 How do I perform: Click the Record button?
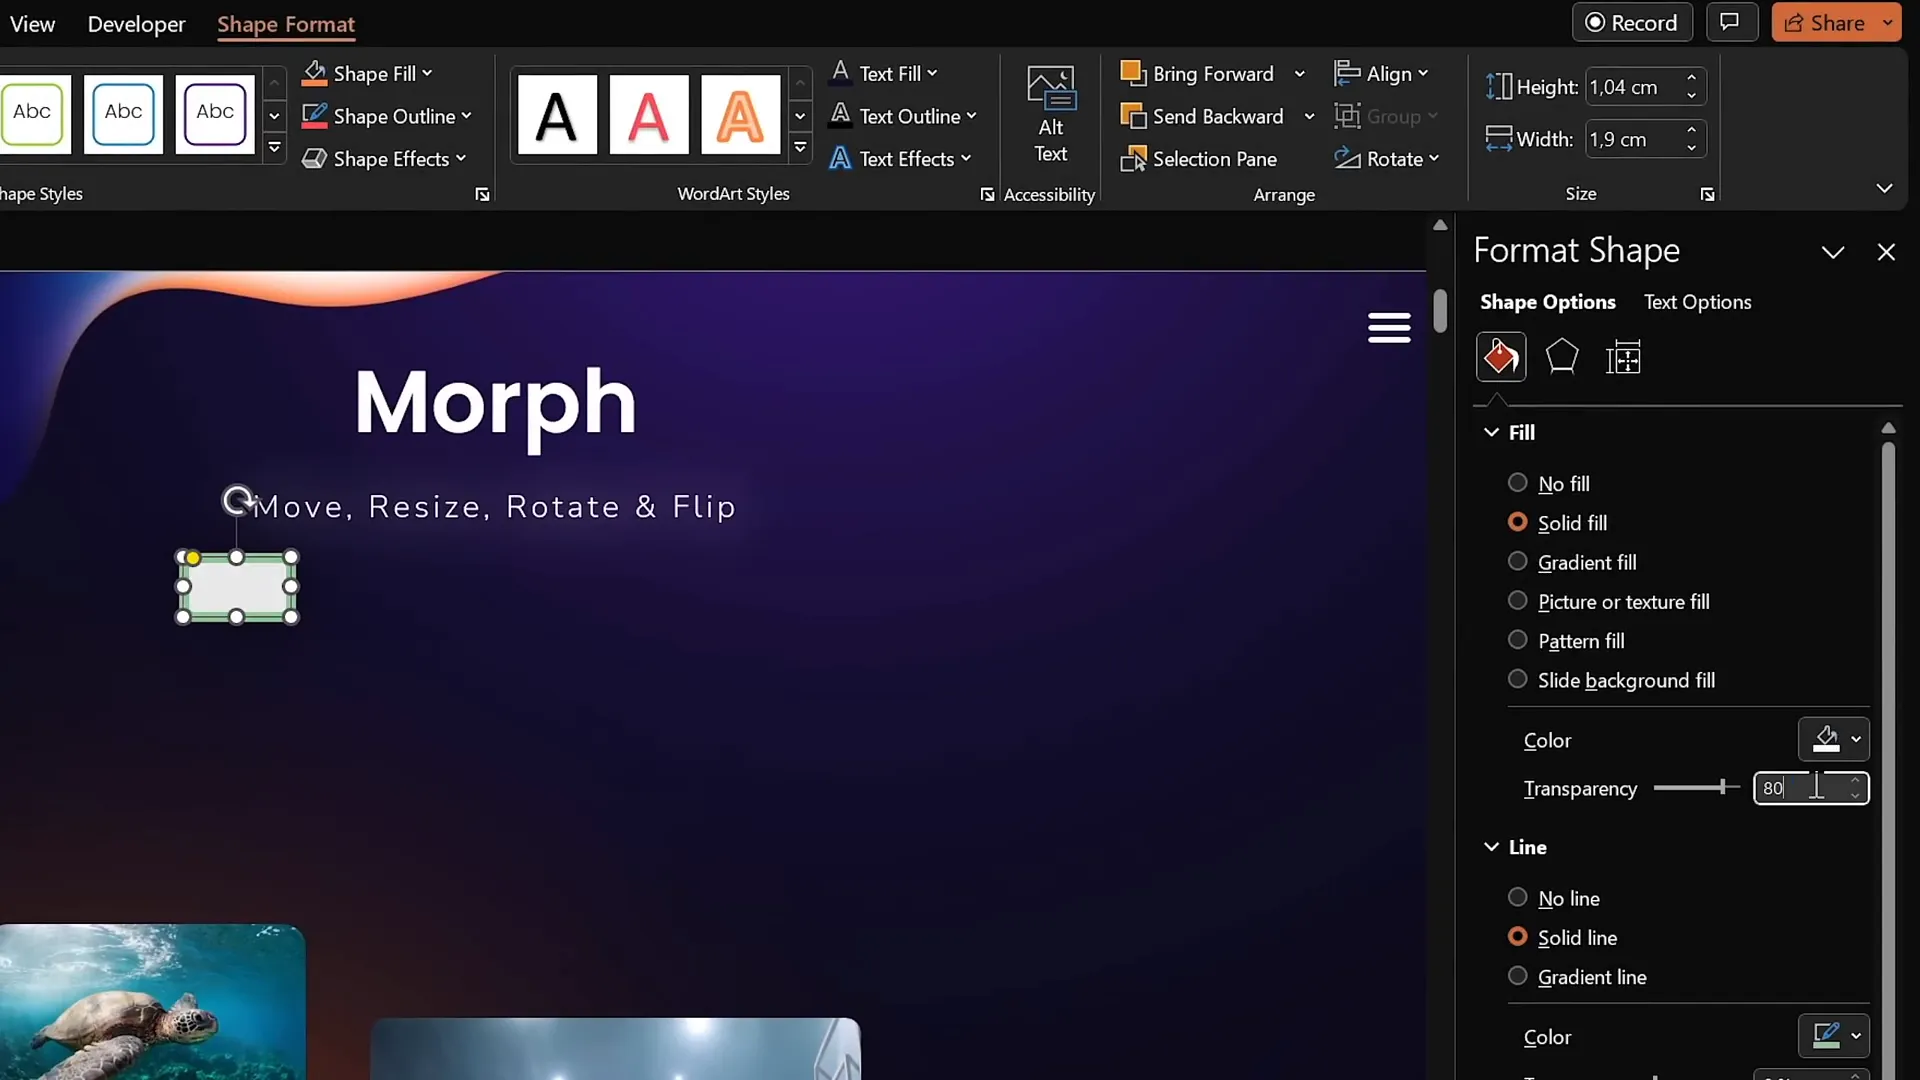(1632, 22)
